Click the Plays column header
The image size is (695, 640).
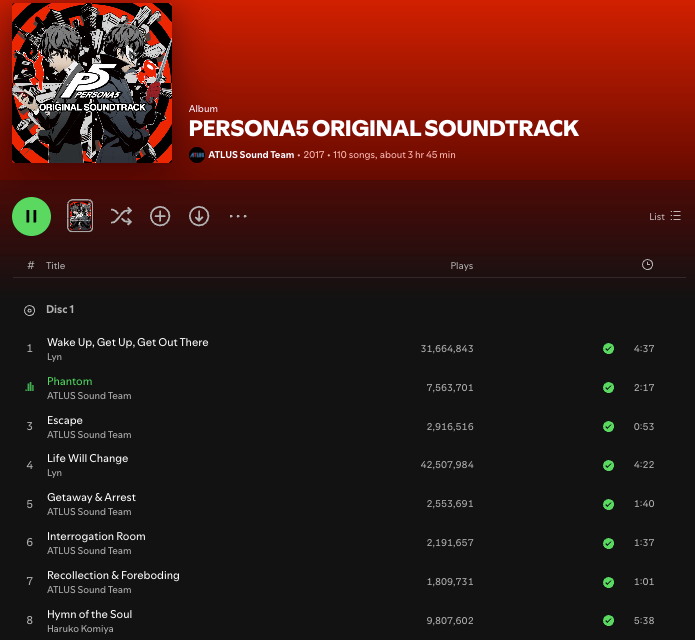pos(462,265)
